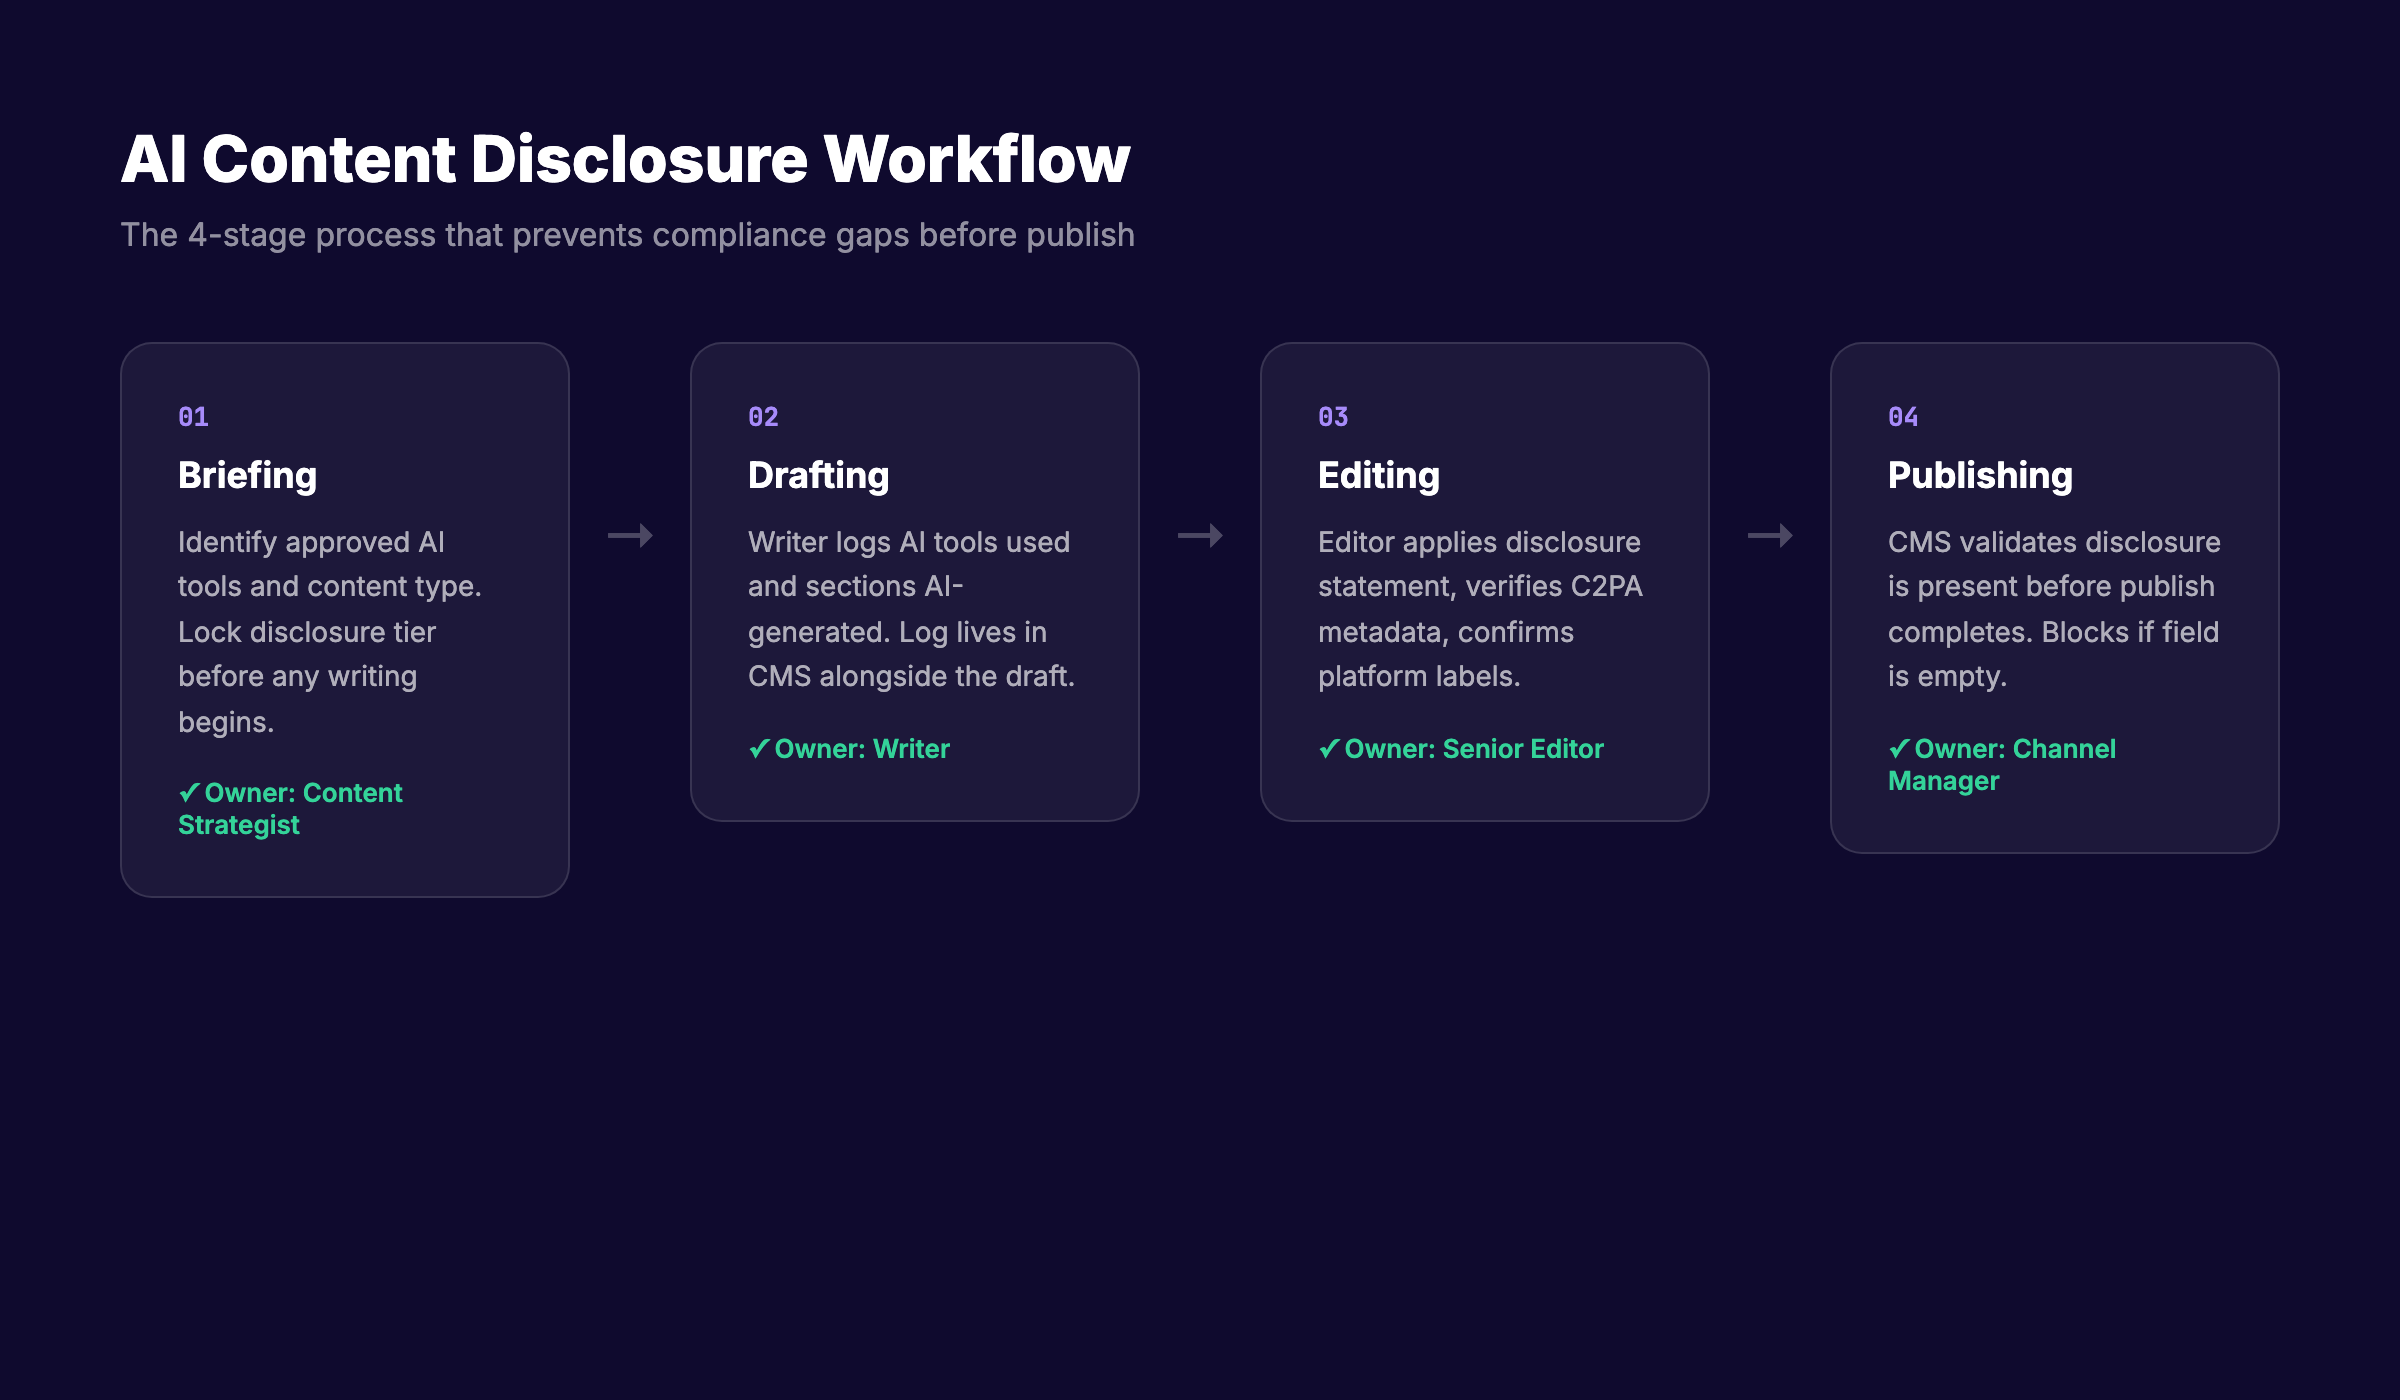Screen dimensions: 2400x1400
Task: Click 'Owner: Content Strategist' label
Action: coord(290,808)
